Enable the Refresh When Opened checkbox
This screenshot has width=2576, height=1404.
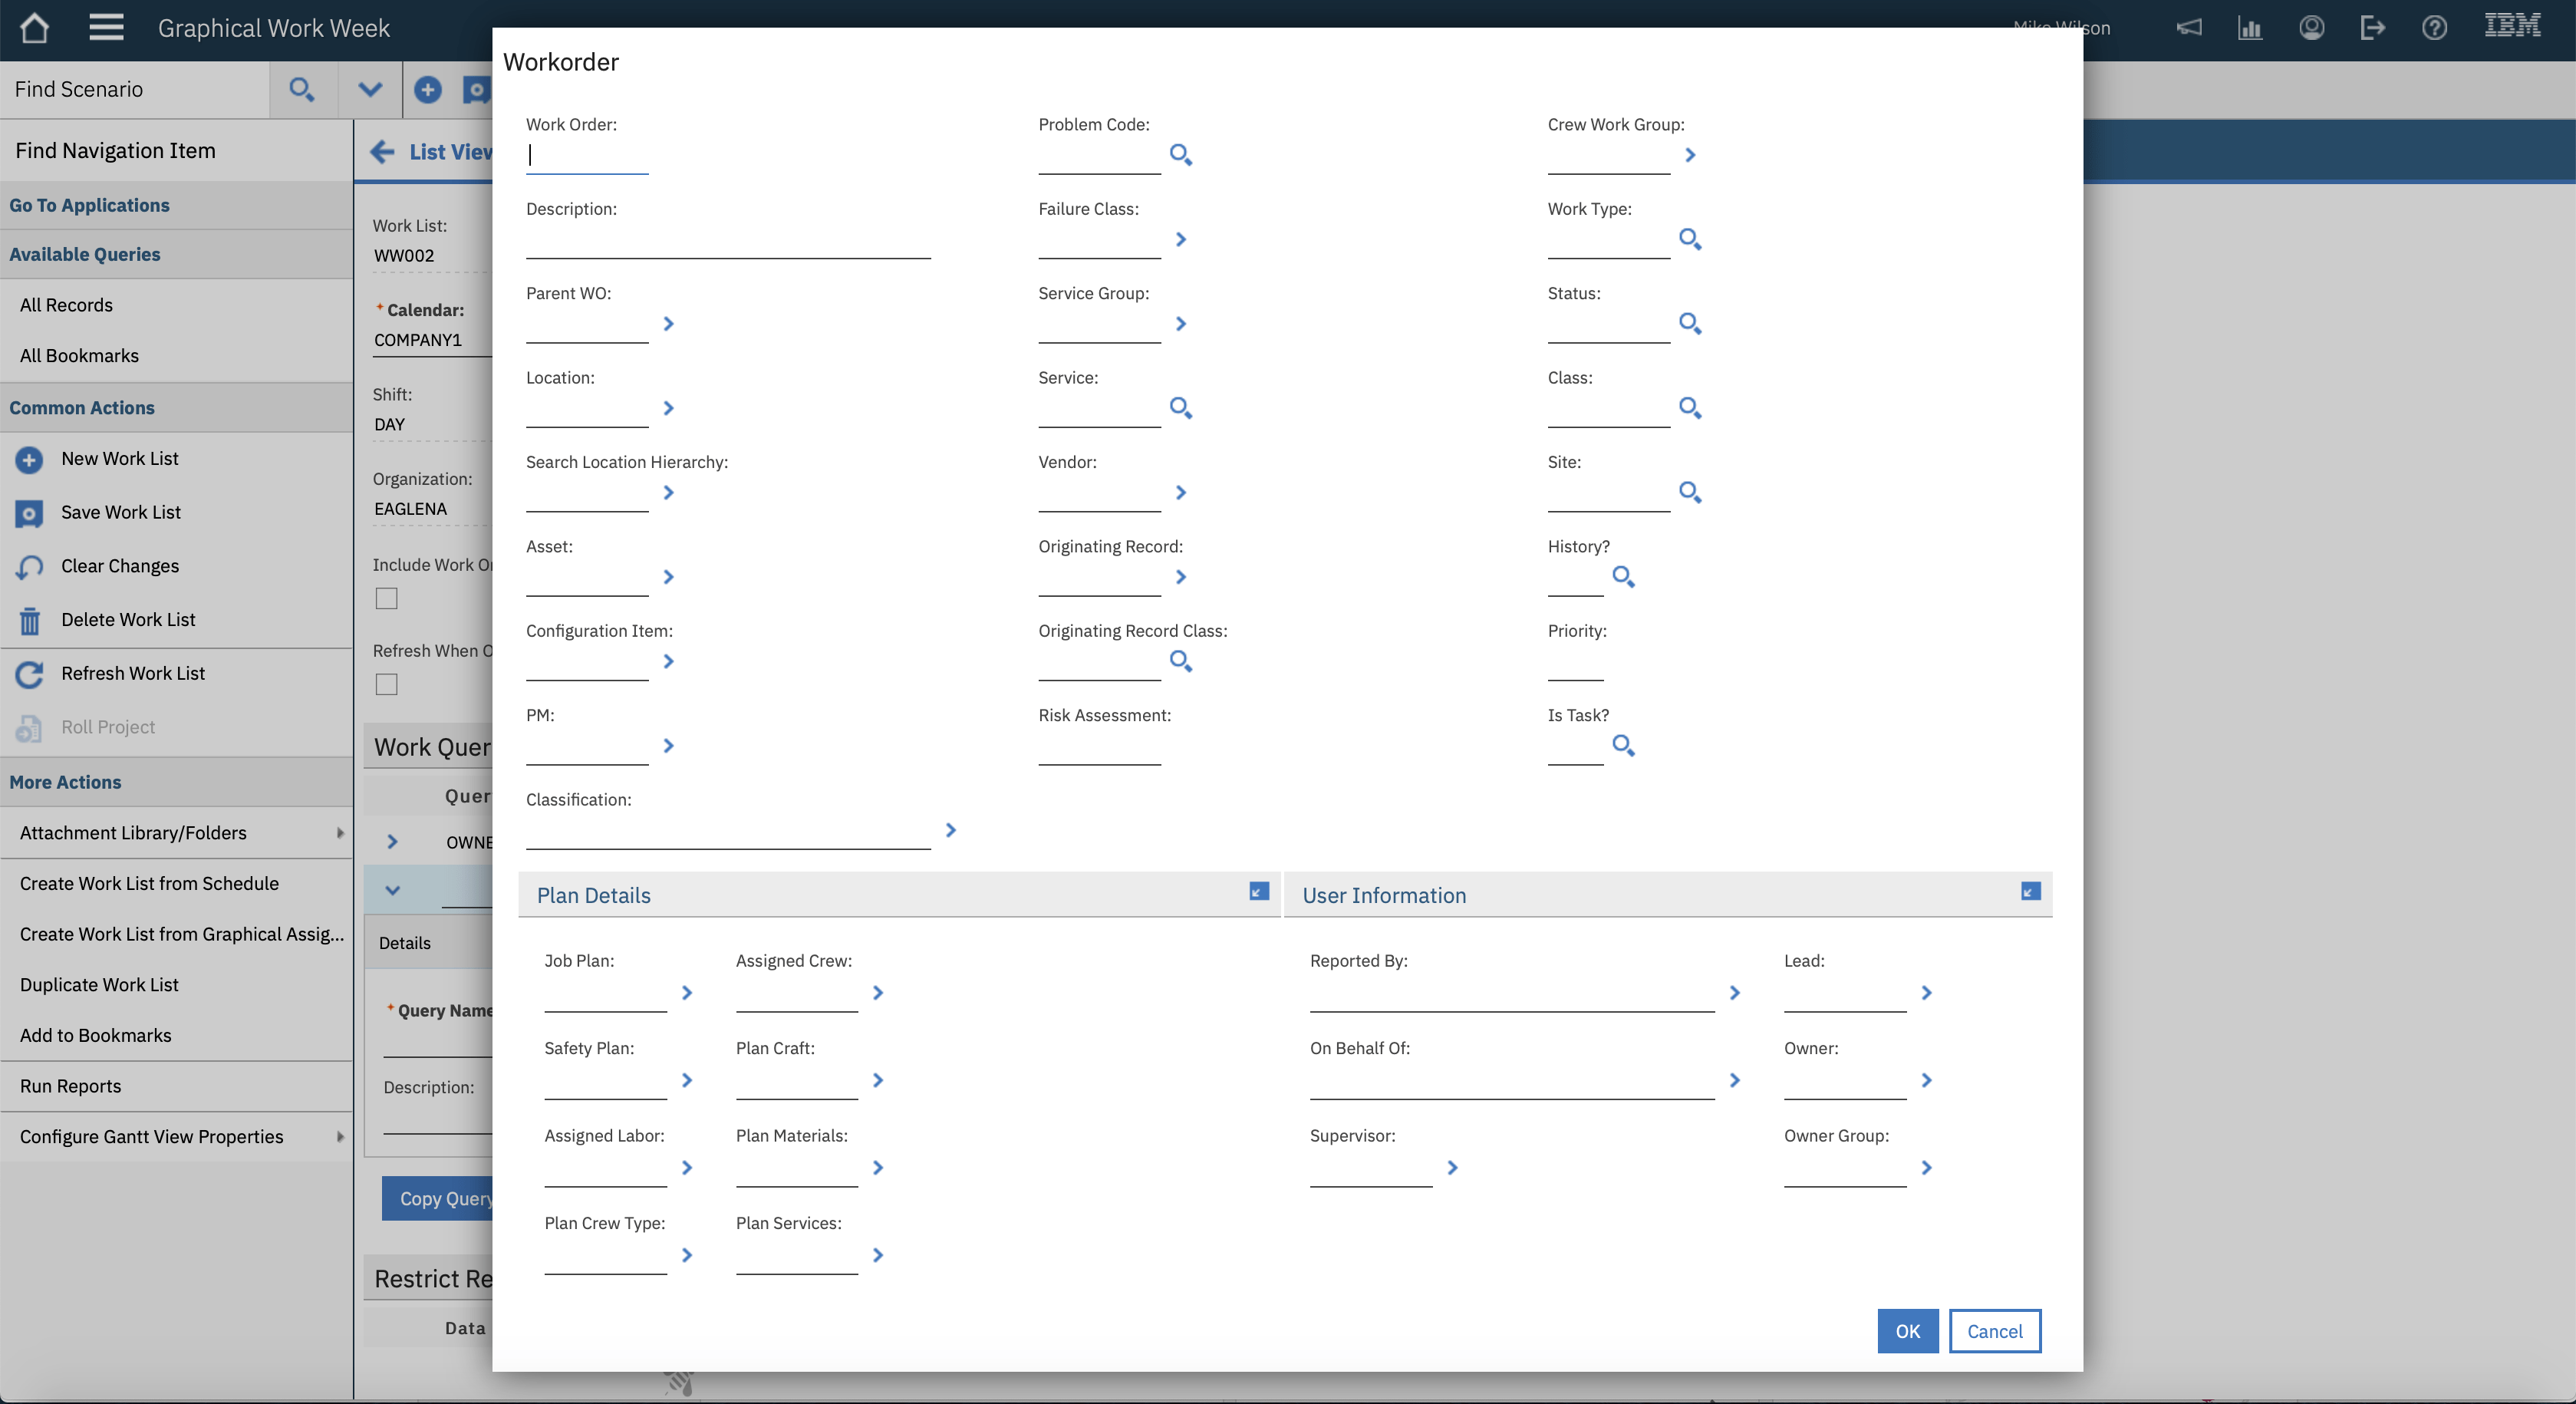coord(386,685)
